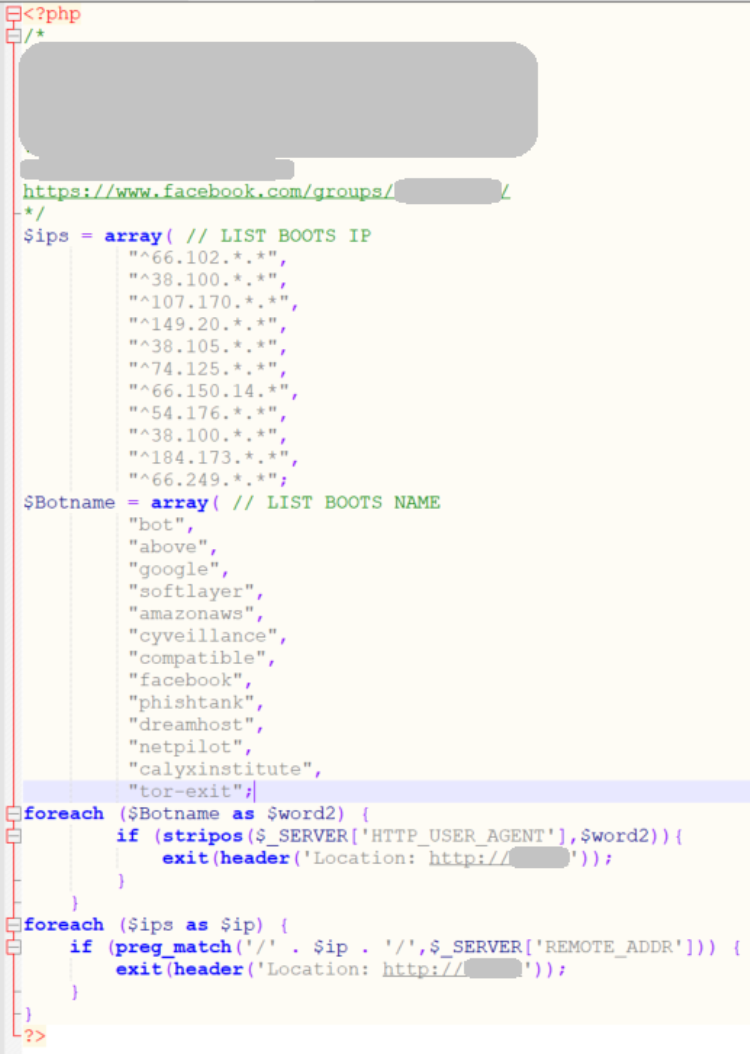Place cursor on the "tor-exit" string
The width and height of the screenshot is (750, 1054).
[x=188, y=792]
